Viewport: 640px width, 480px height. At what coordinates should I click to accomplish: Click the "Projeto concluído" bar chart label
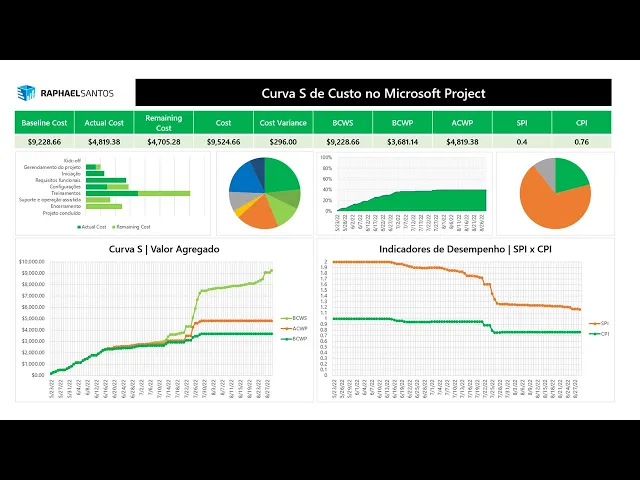62,213
